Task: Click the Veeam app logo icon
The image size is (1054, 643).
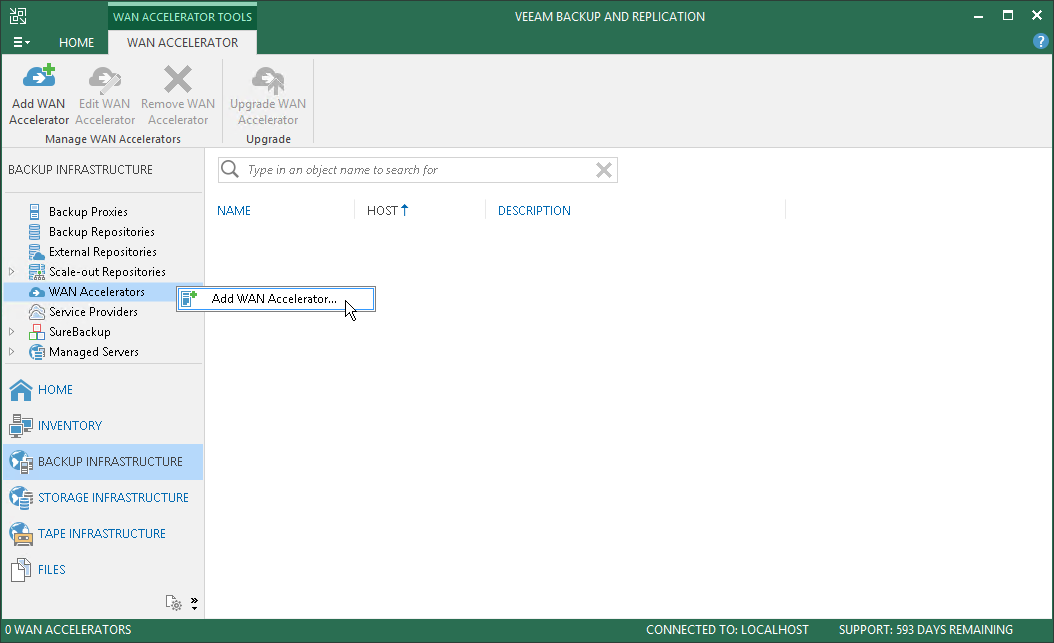Action: pyautogui.click(x=18, y=16)
